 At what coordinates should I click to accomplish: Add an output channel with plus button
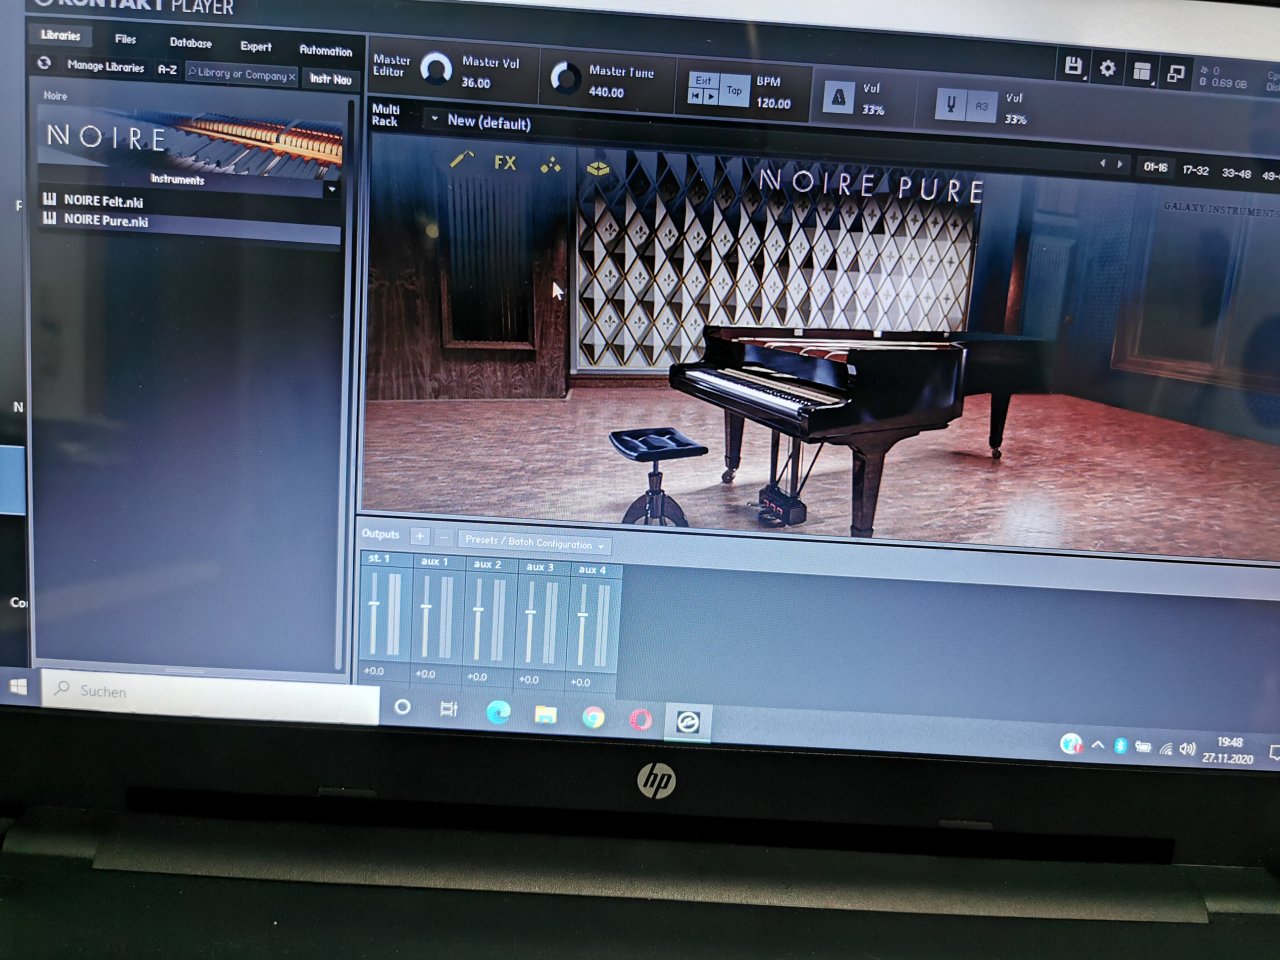[419, 536]
